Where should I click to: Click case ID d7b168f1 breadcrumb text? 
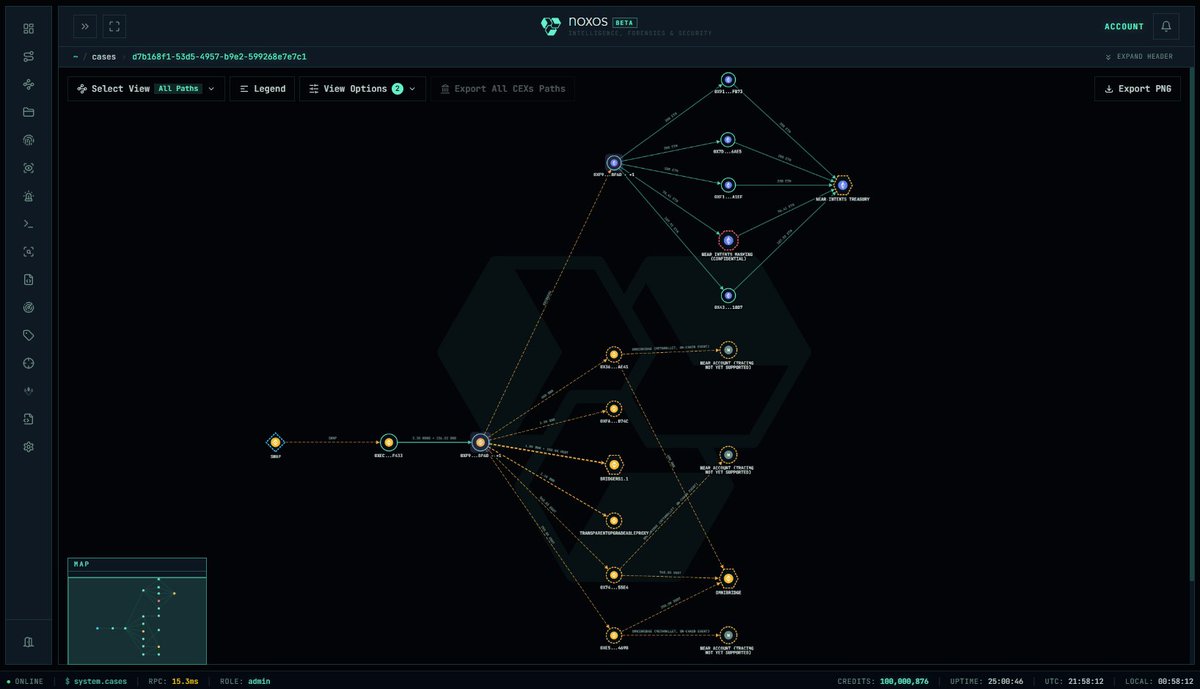(219, 57)
